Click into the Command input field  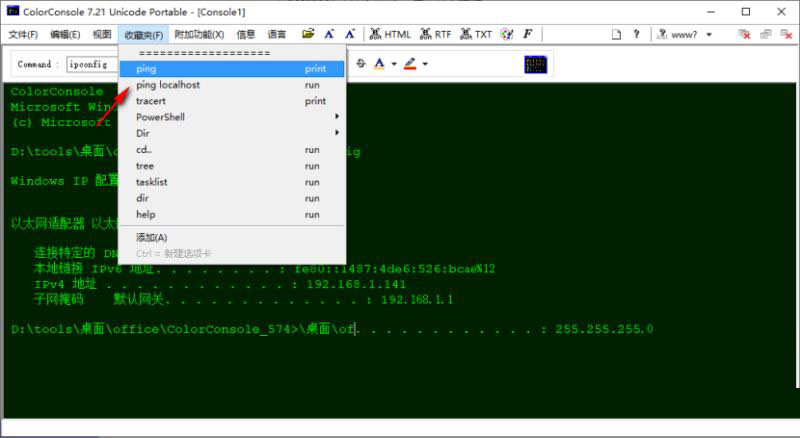[92, 64]
